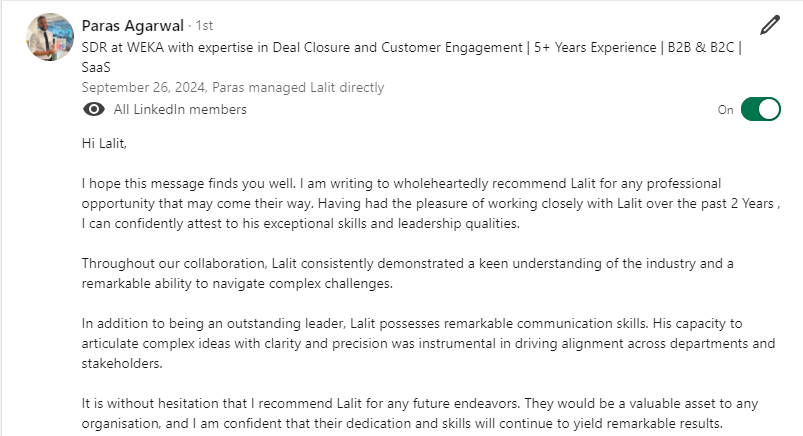The width and height of the screenshot is (803, 436).
Task: Click the "Hi Lalit," greeting line
Action: tap(105, 144)
